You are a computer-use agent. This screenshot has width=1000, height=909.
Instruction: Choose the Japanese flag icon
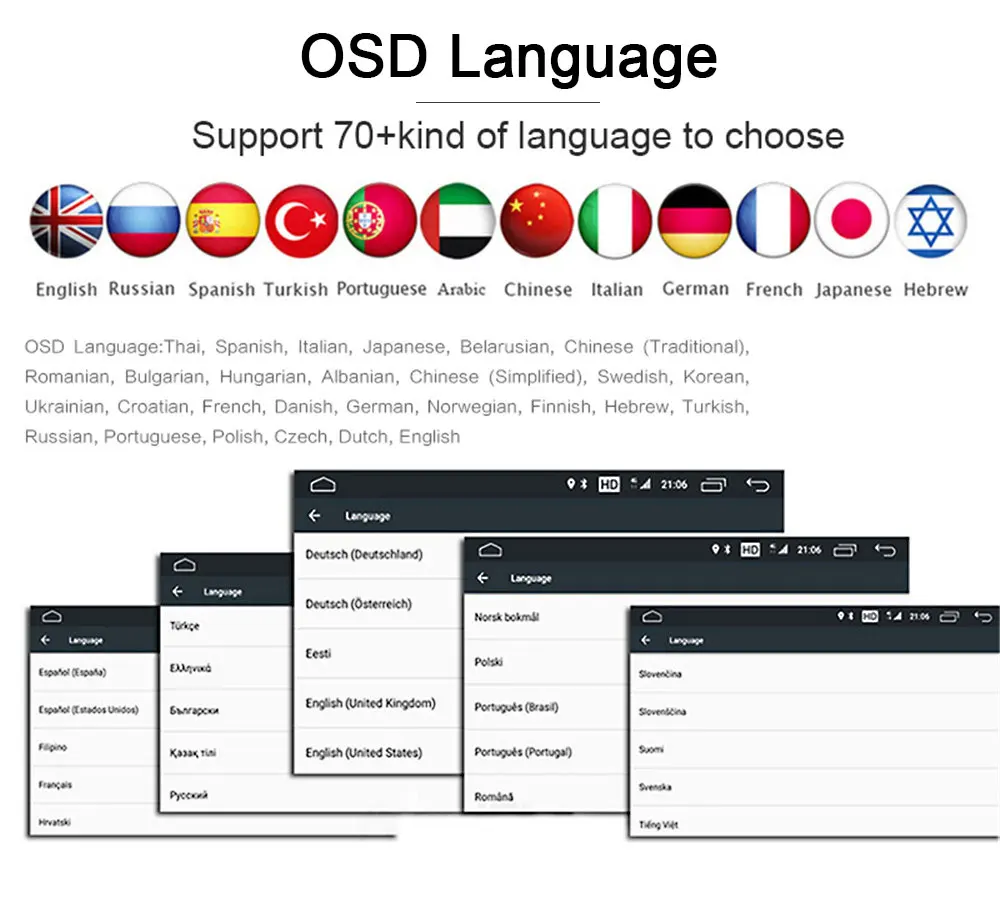852,220
